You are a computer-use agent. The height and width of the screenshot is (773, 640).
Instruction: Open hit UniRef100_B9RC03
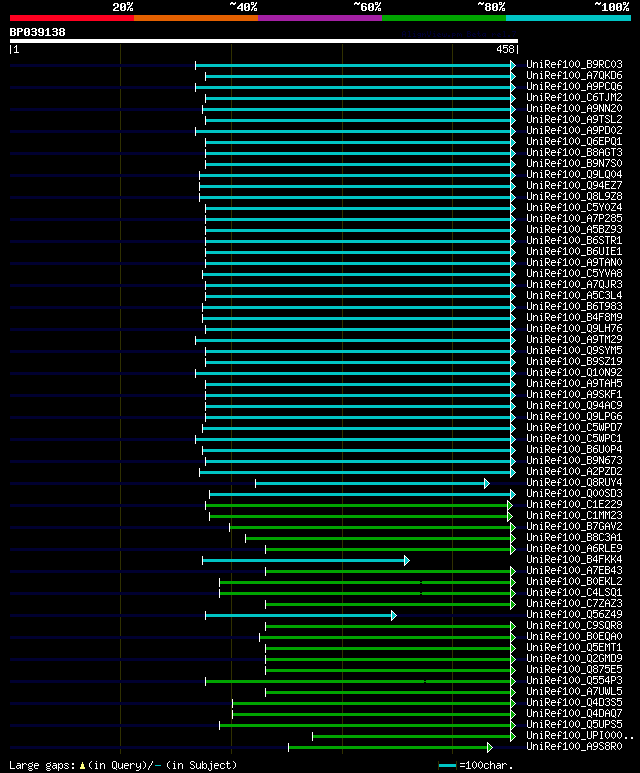pyautogui.click(x=574, y=65)
